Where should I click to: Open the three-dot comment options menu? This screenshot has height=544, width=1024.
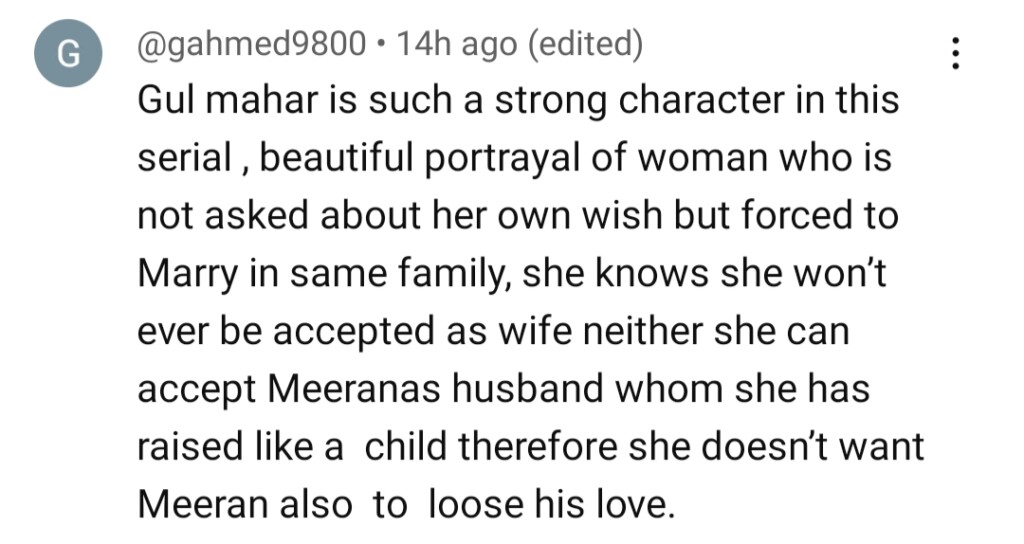coord(955,53)
